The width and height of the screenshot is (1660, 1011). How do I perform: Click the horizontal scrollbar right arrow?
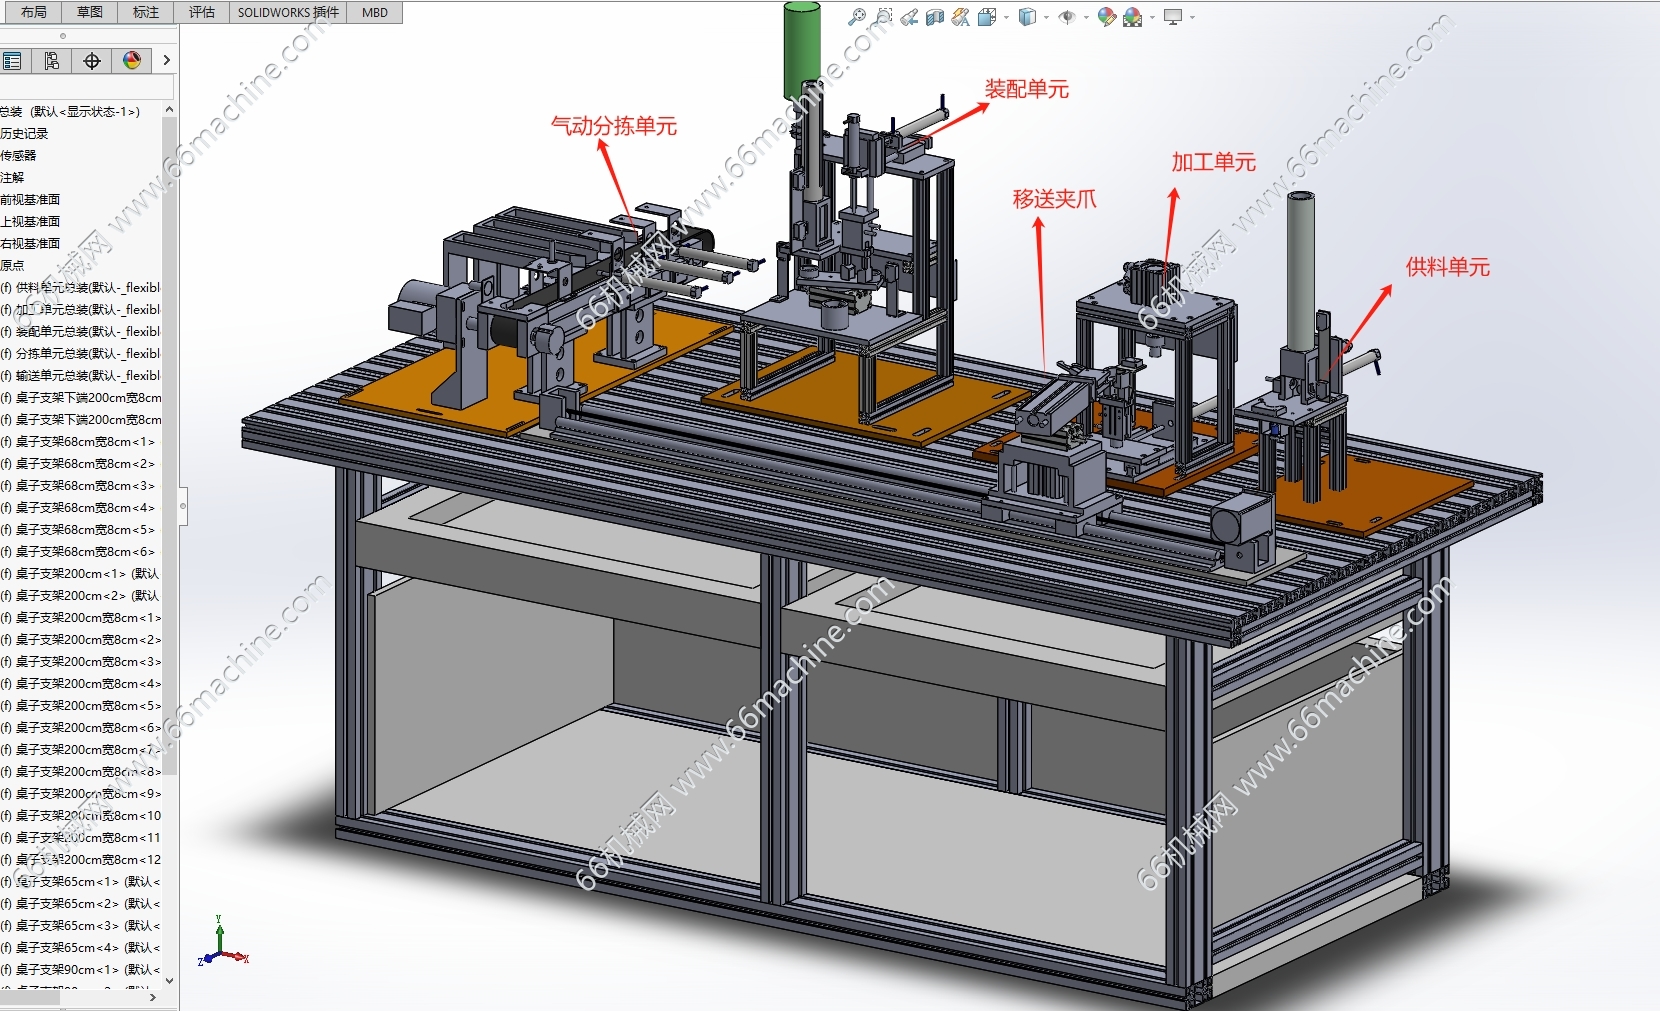click(x=153, y=997)
